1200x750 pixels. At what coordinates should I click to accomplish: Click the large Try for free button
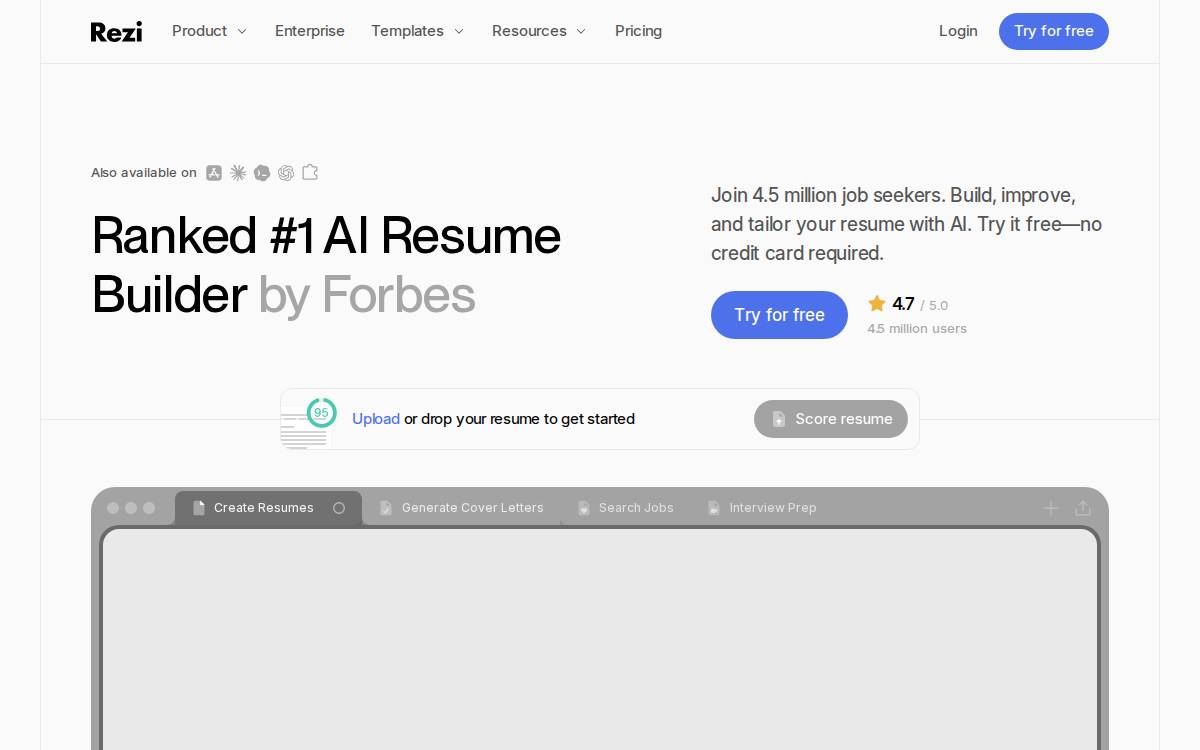[x=779, y=315]
